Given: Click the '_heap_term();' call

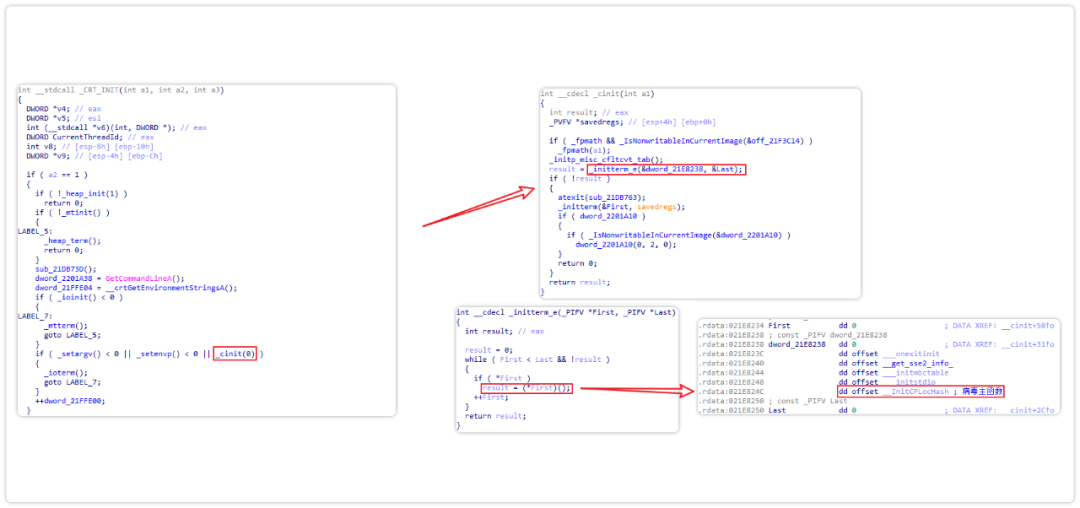Looking at the screenshot, I should click(72, 241).
